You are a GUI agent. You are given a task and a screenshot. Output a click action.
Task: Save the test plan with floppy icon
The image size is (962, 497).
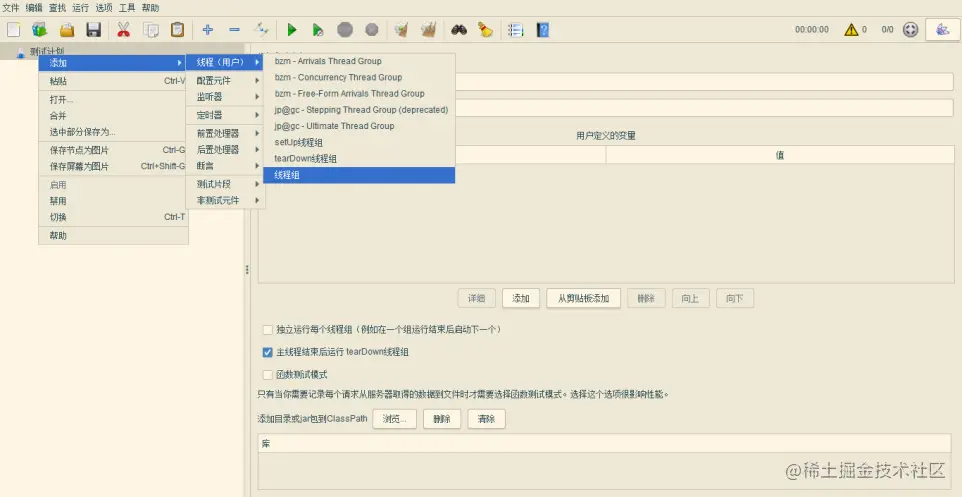[x=93, y=29]
